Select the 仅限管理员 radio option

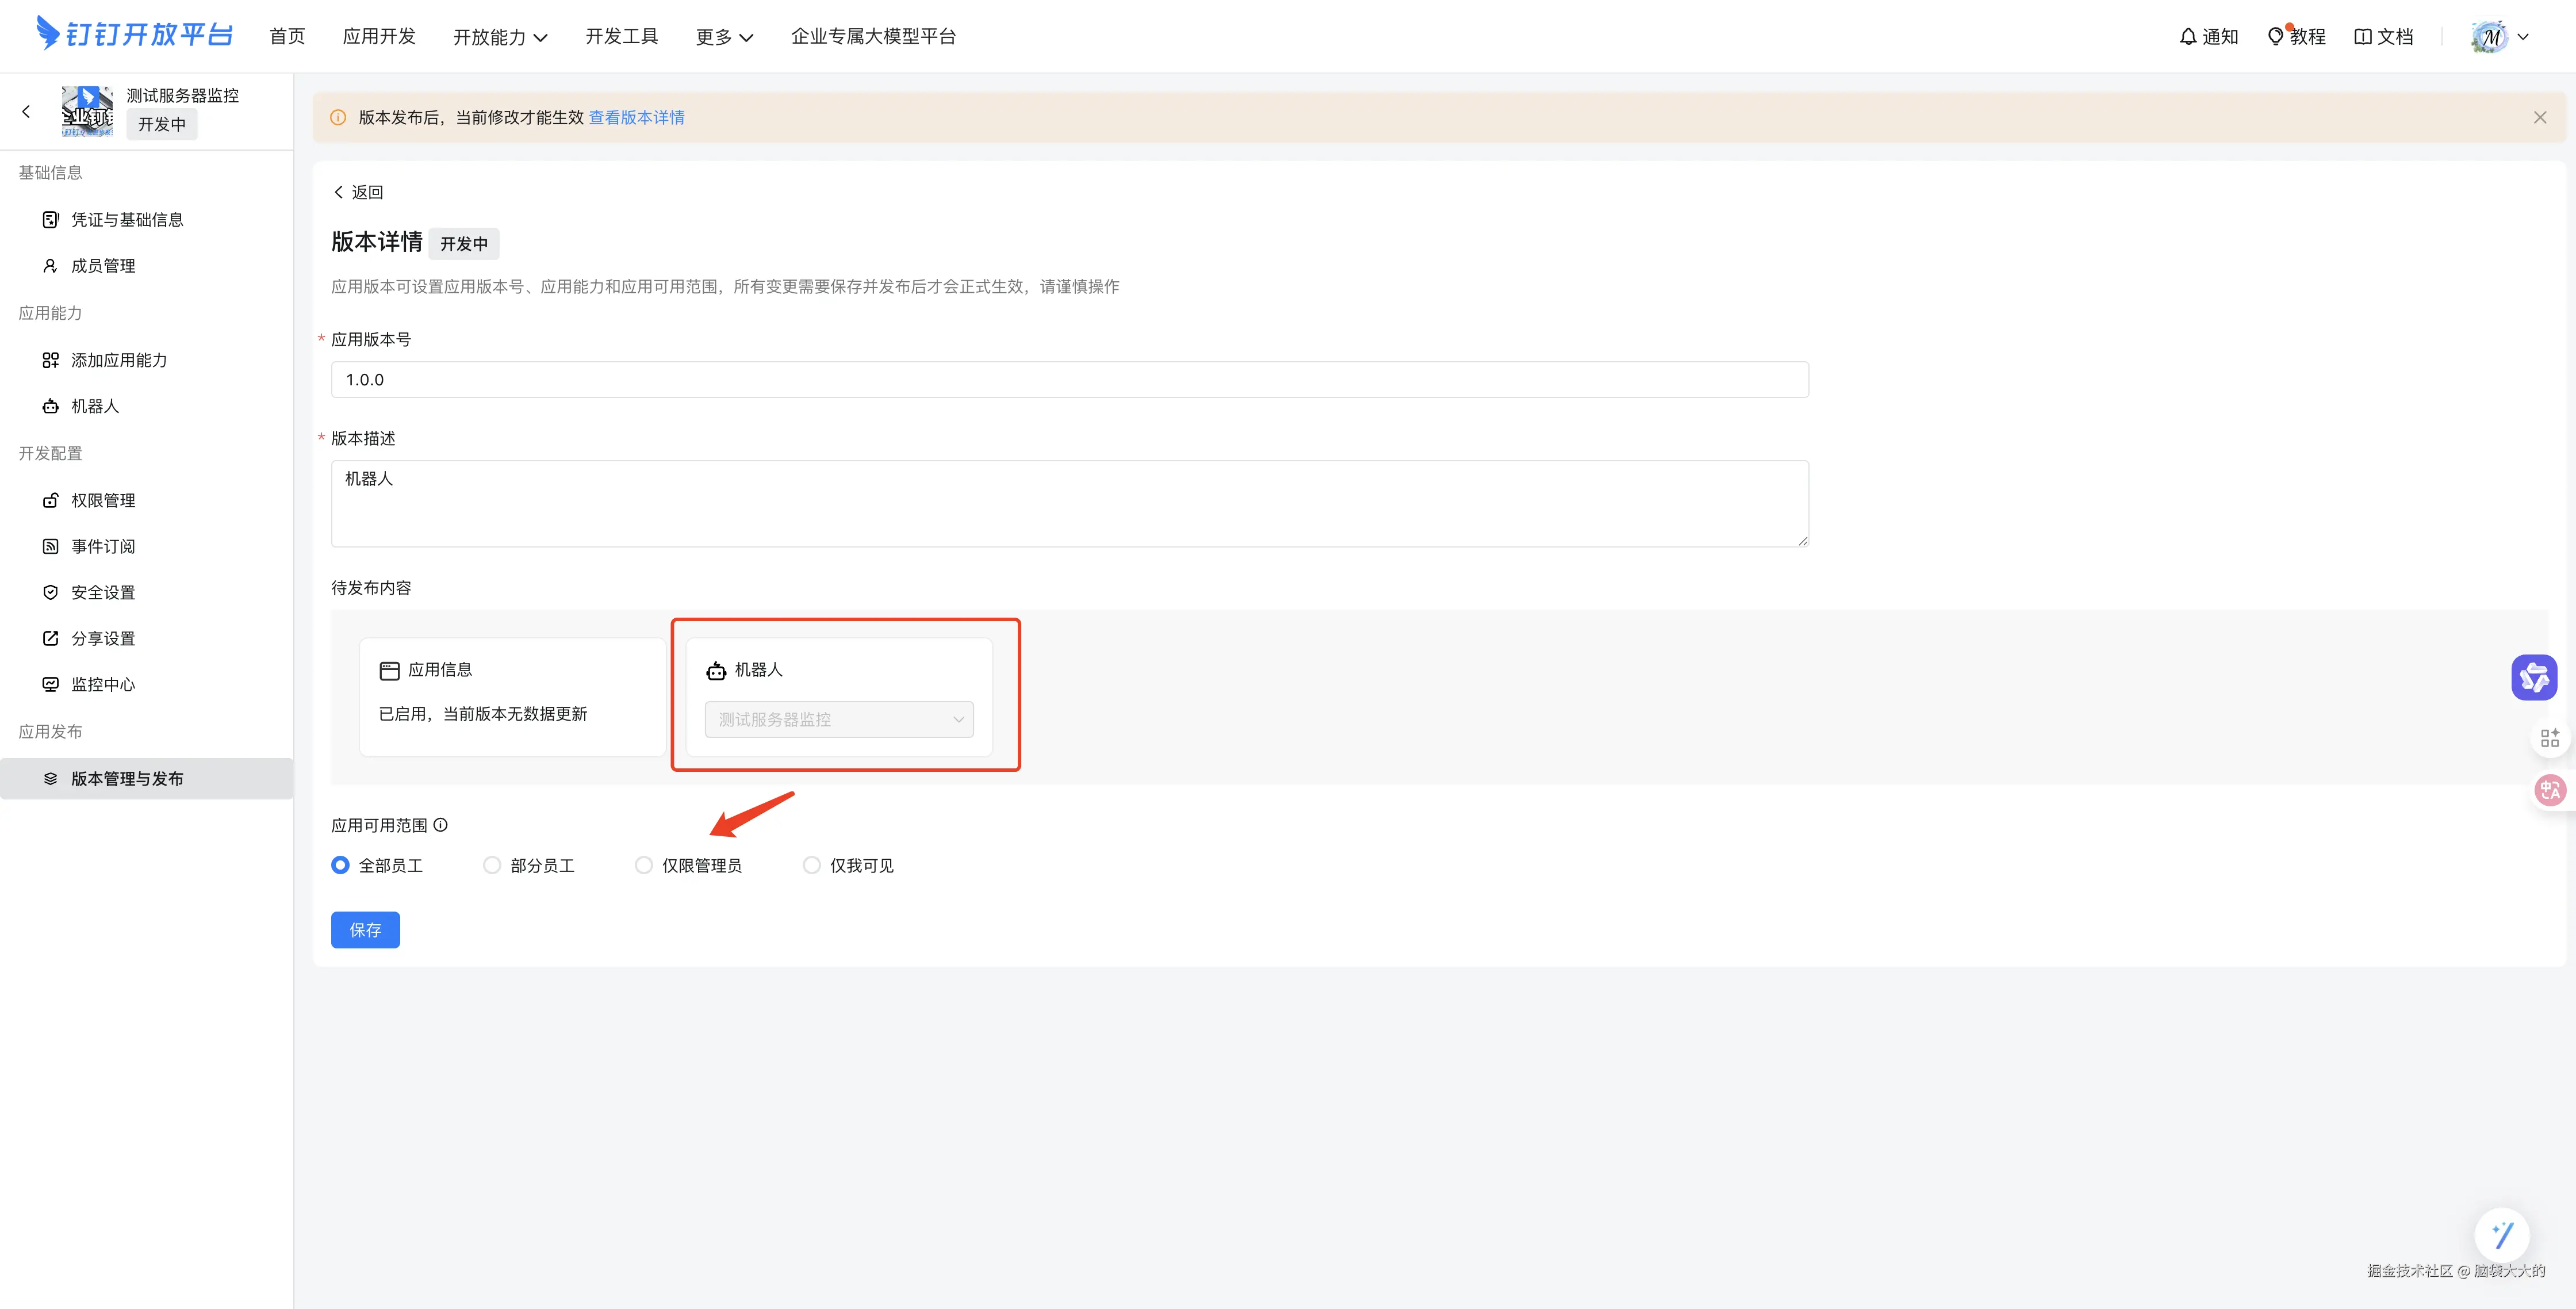644,865
